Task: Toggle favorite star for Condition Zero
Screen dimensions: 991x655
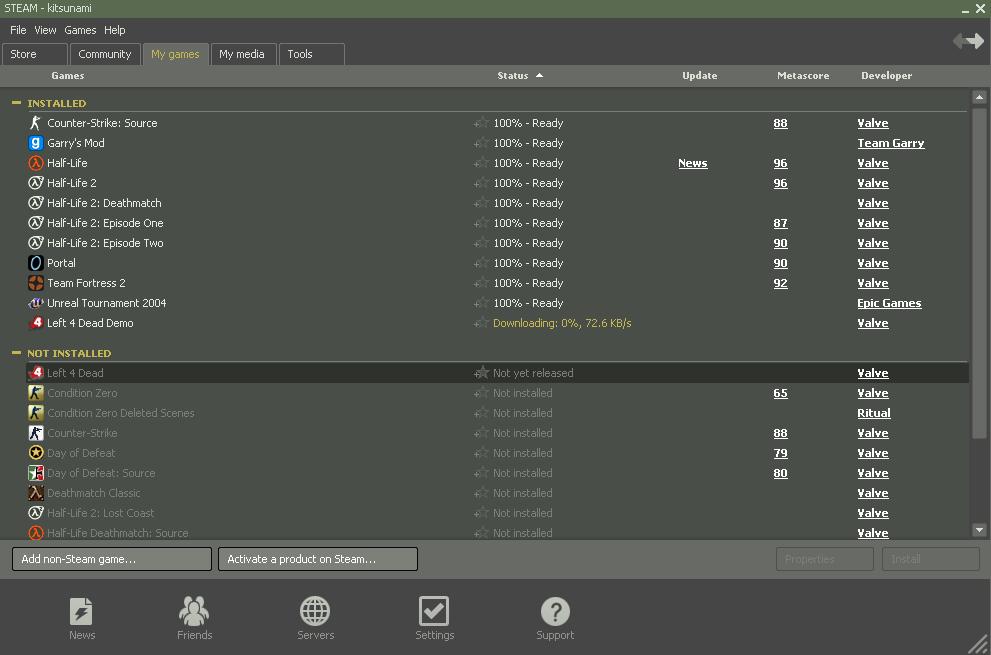Action: click(x=482, y=393)
